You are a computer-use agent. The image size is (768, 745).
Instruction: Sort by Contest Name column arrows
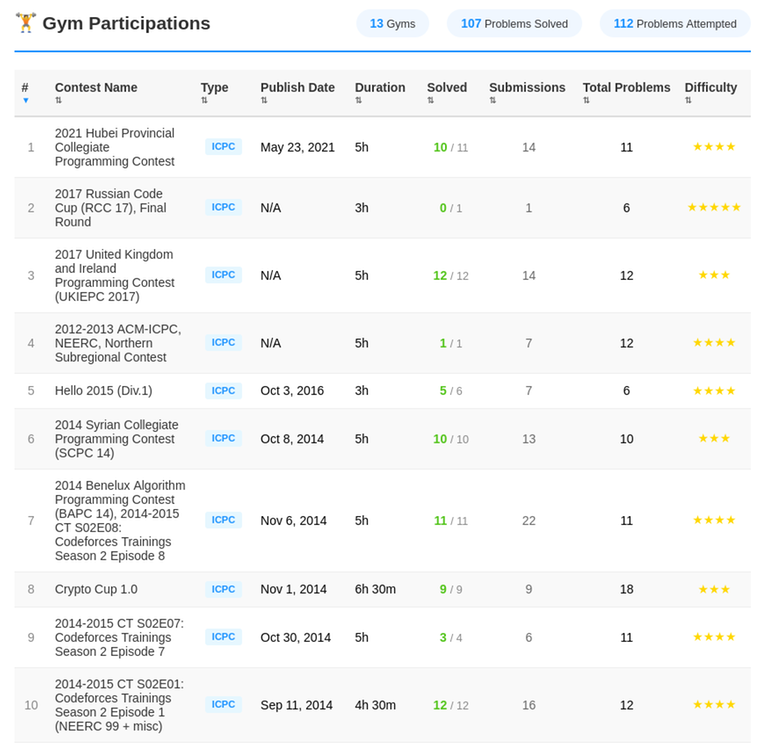click(x=58, y=101)
